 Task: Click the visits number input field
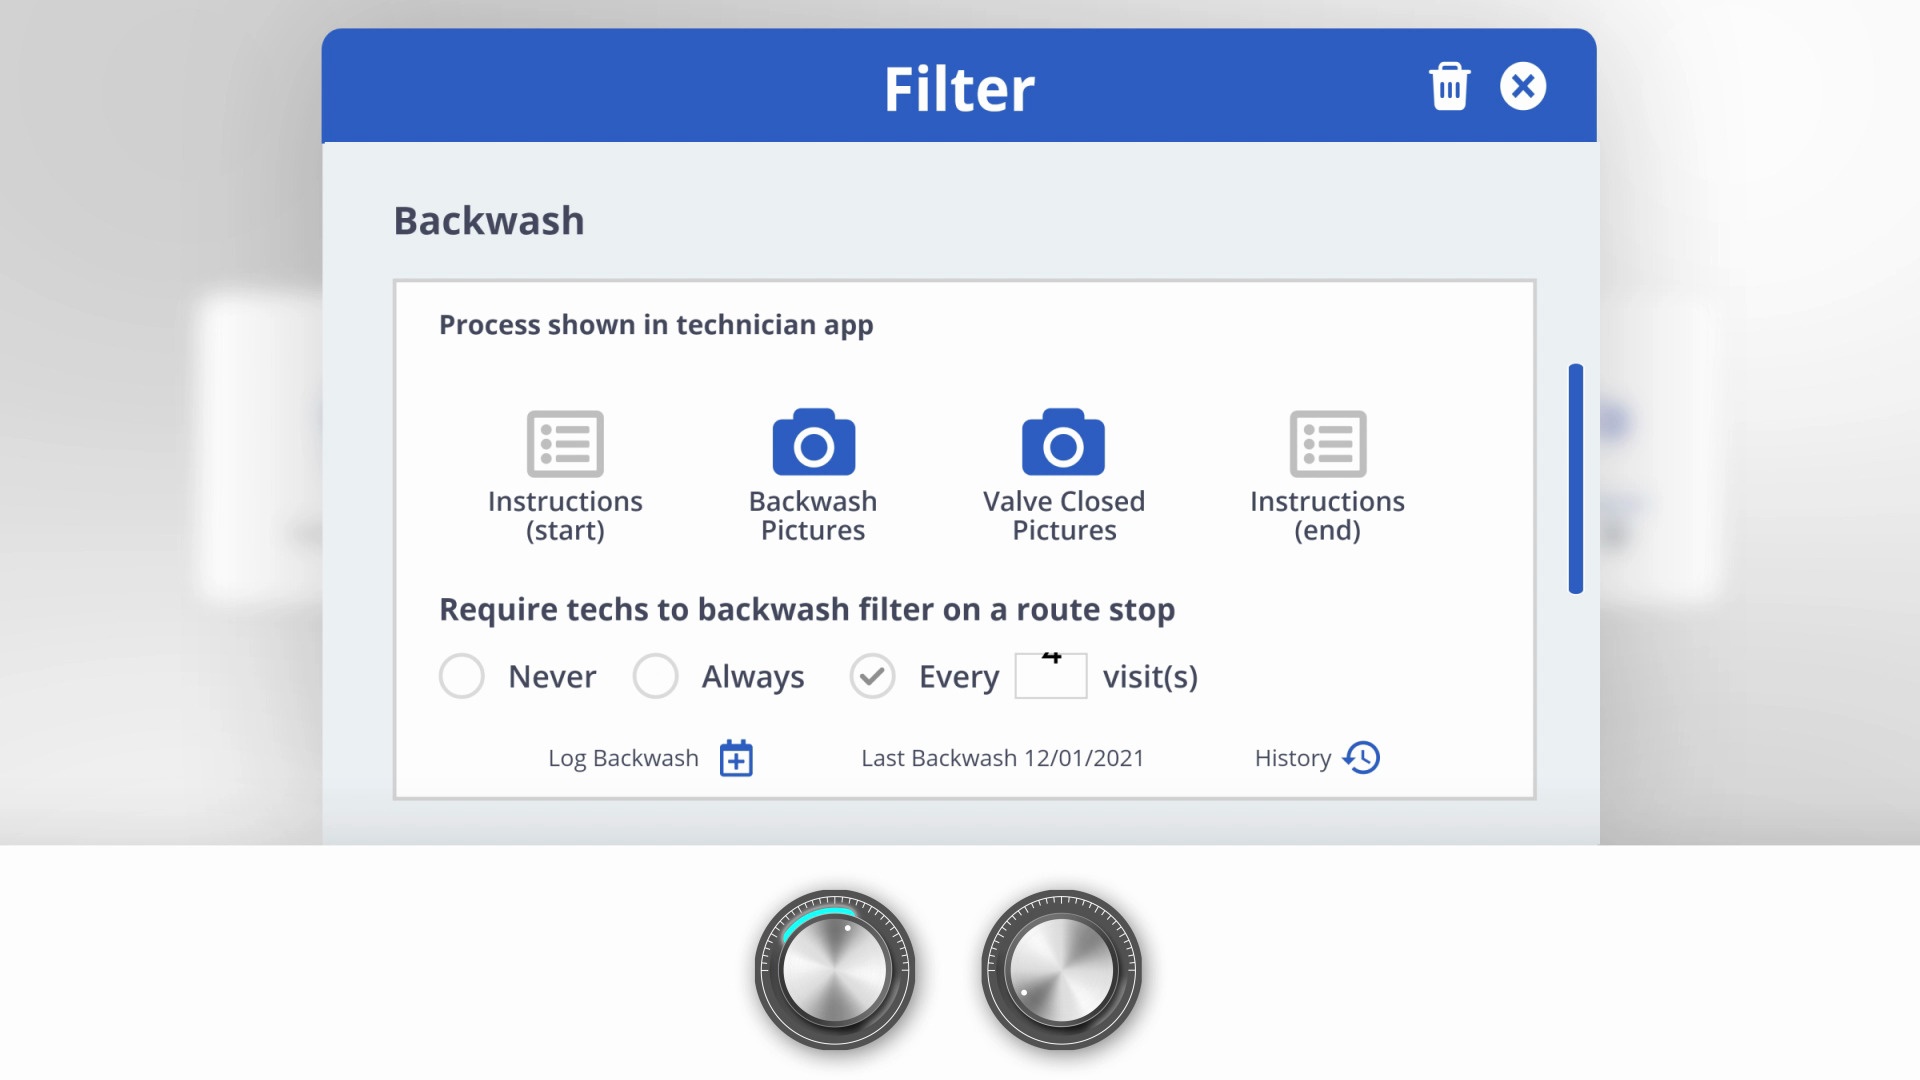point(1050,676)
